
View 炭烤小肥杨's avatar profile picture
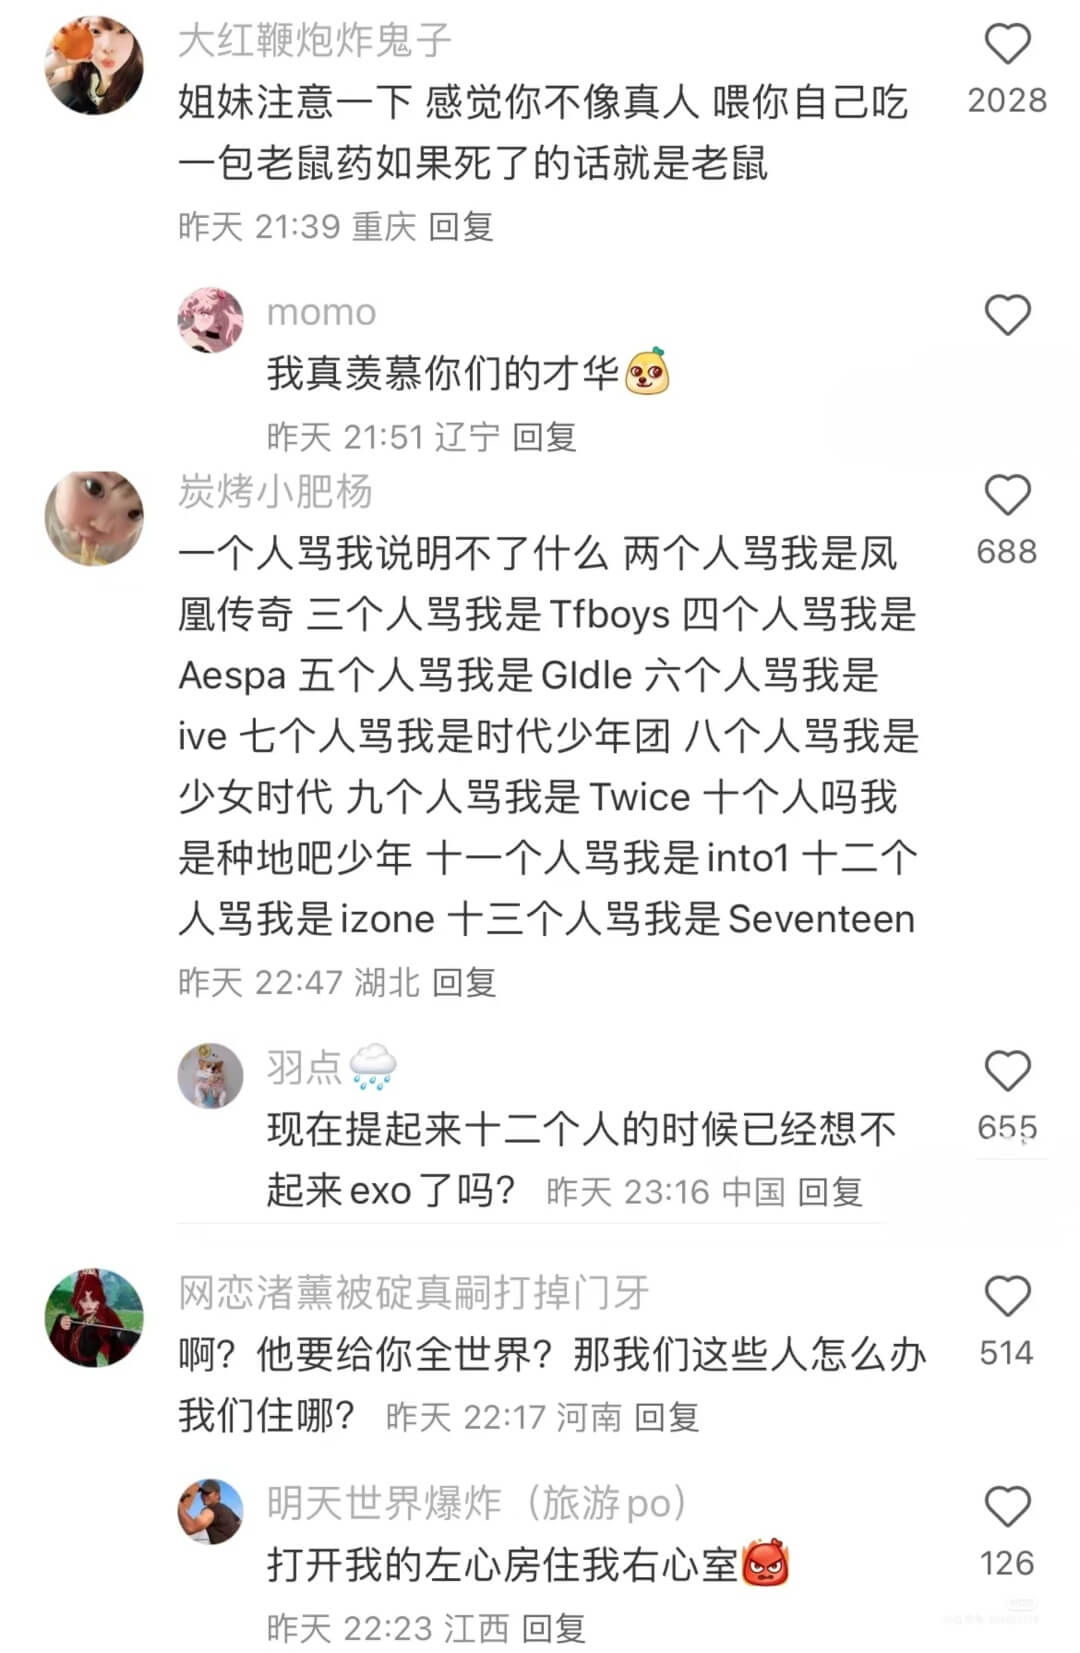(95, 518)
